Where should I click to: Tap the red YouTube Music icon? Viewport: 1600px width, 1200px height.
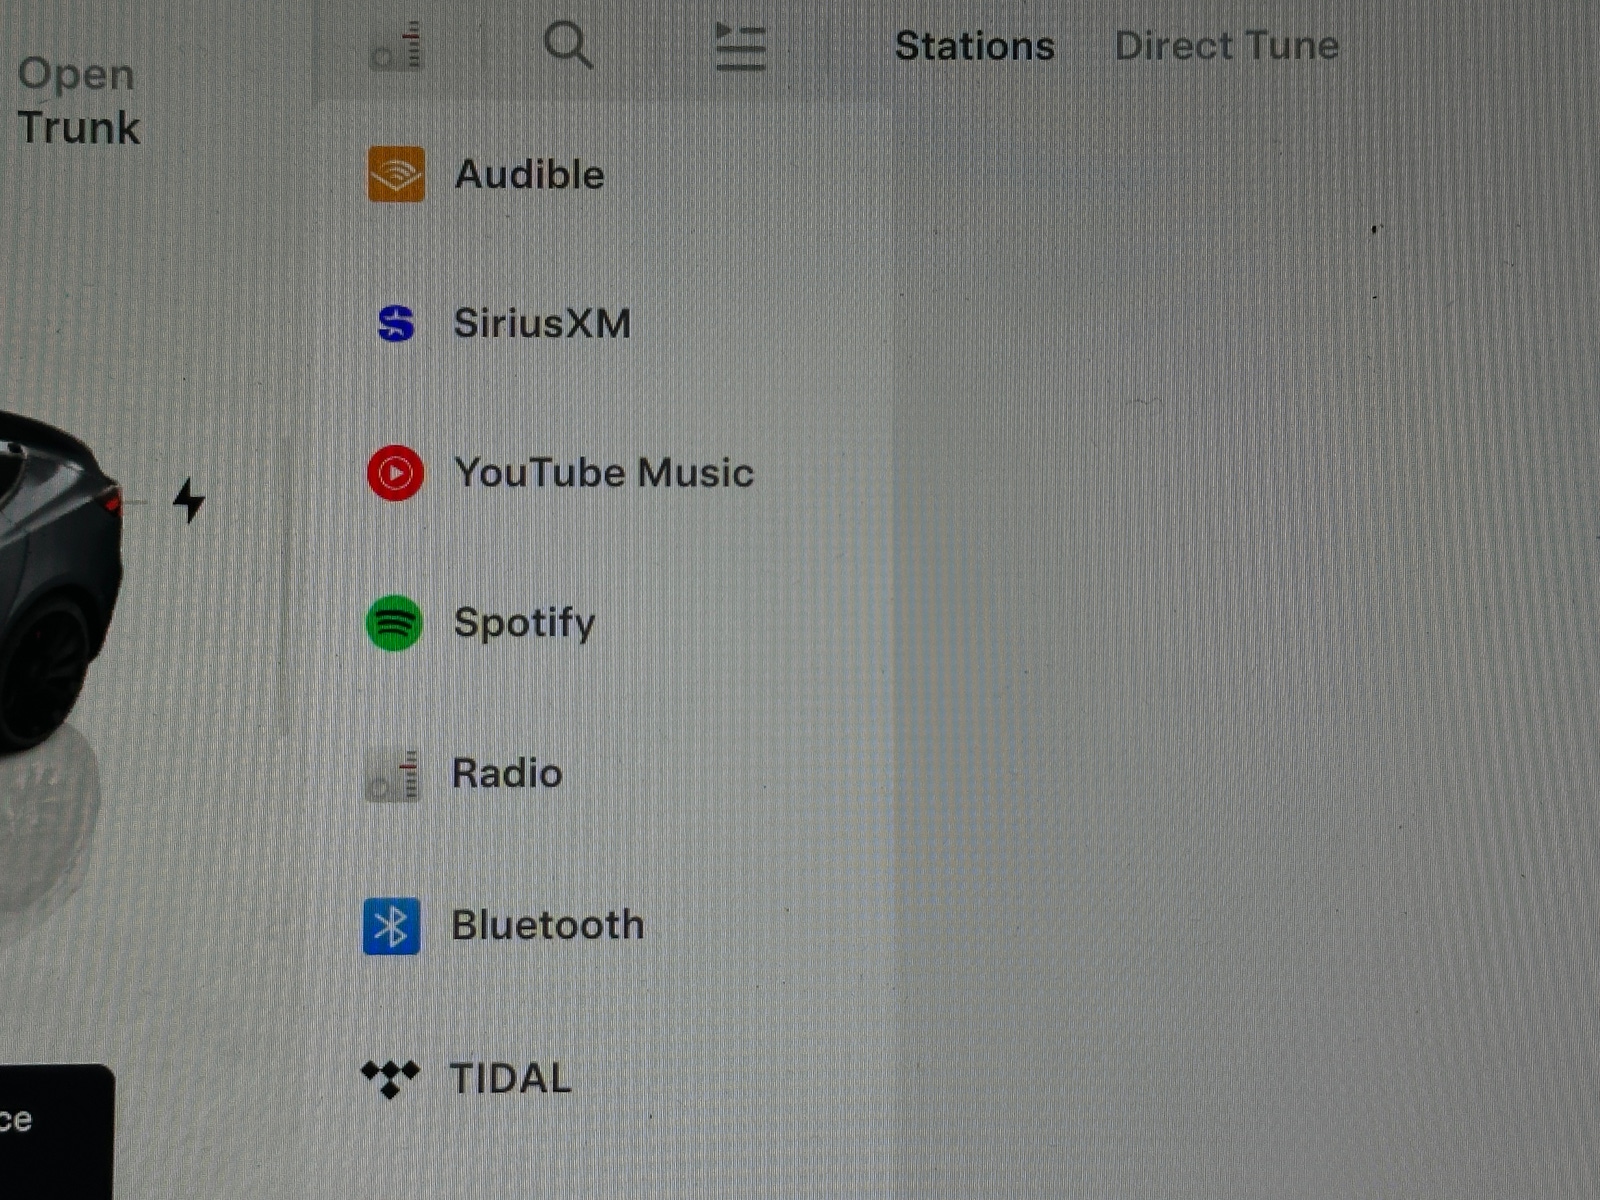coord(395,473)
